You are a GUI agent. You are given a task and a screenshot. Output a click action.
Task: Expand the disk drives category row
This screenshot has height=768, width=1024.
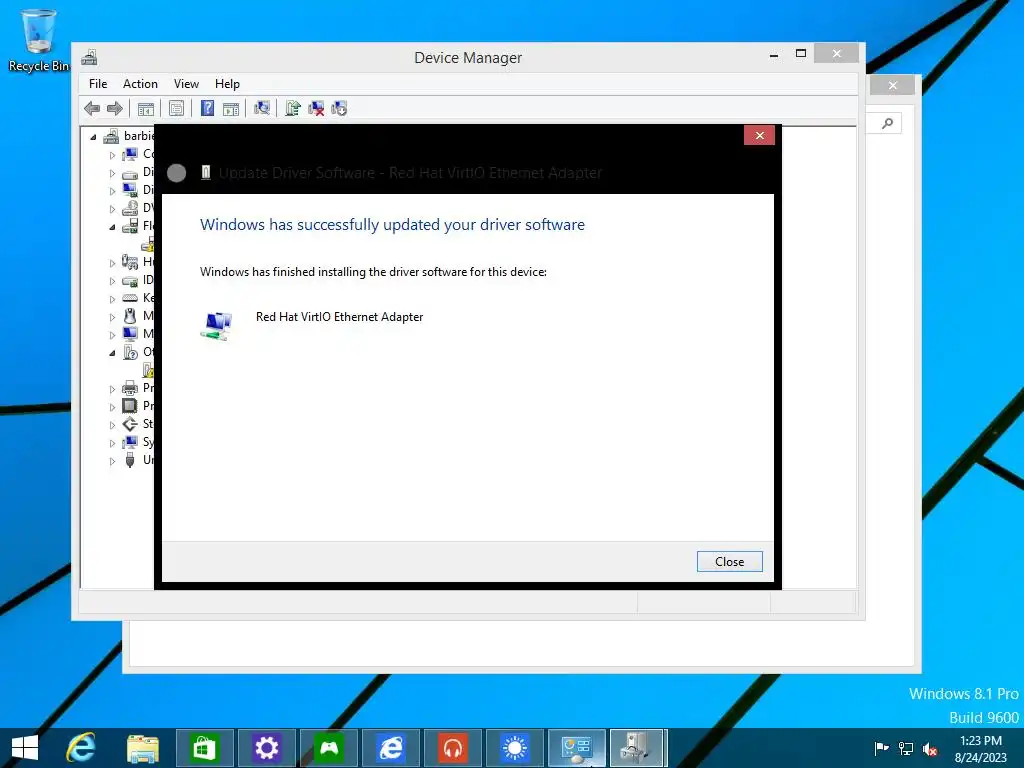(x=112, y=173)
